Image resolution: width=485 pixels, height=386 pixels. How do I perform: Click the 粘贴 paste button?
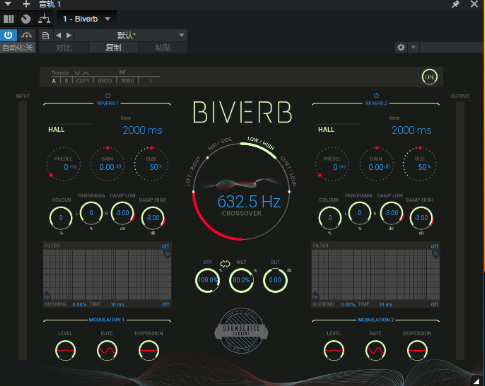163,48
